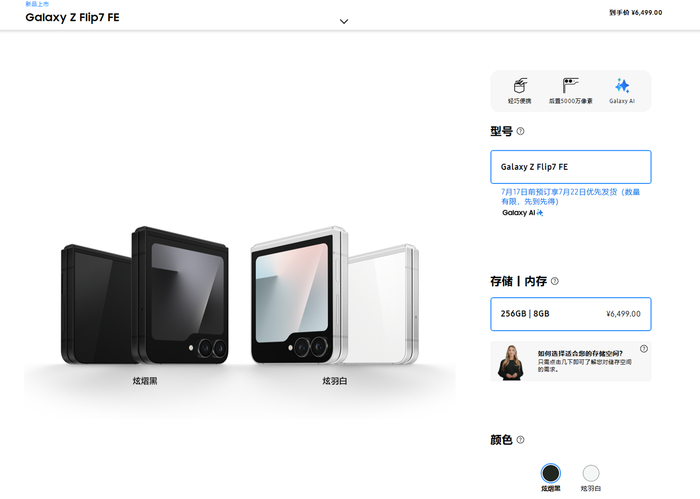Screen dimensions: 700x499
Task: Open the storage selection guide banner
Action: click(571, 361)
